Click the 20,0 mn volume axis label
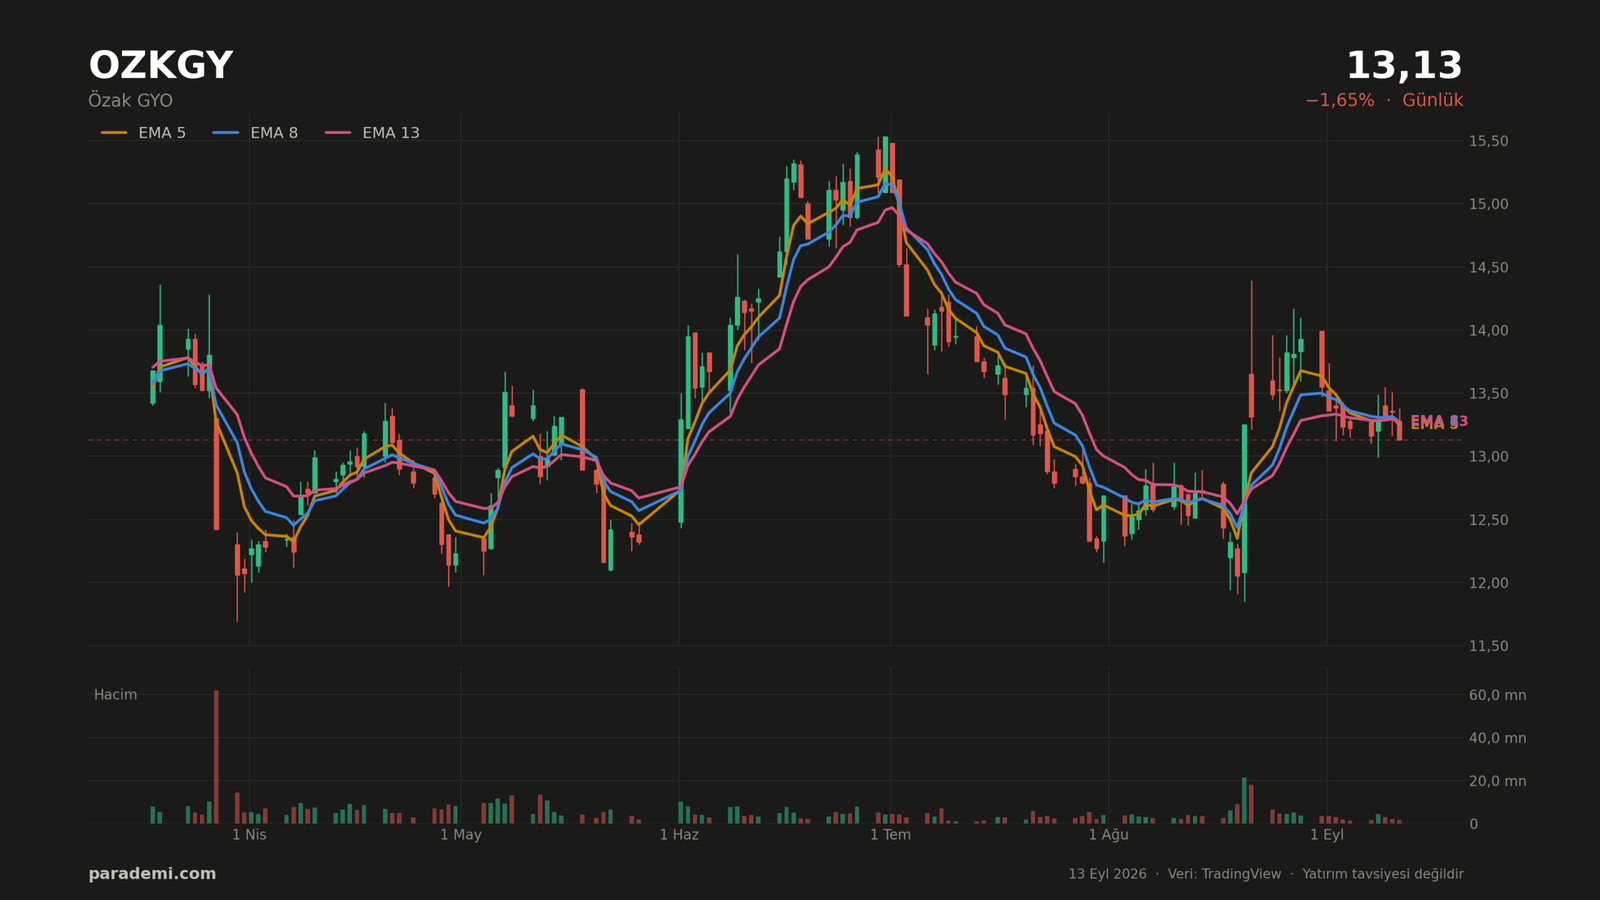The width and height of the screenshot is (1600, 900). click(x=1497, y=781)
